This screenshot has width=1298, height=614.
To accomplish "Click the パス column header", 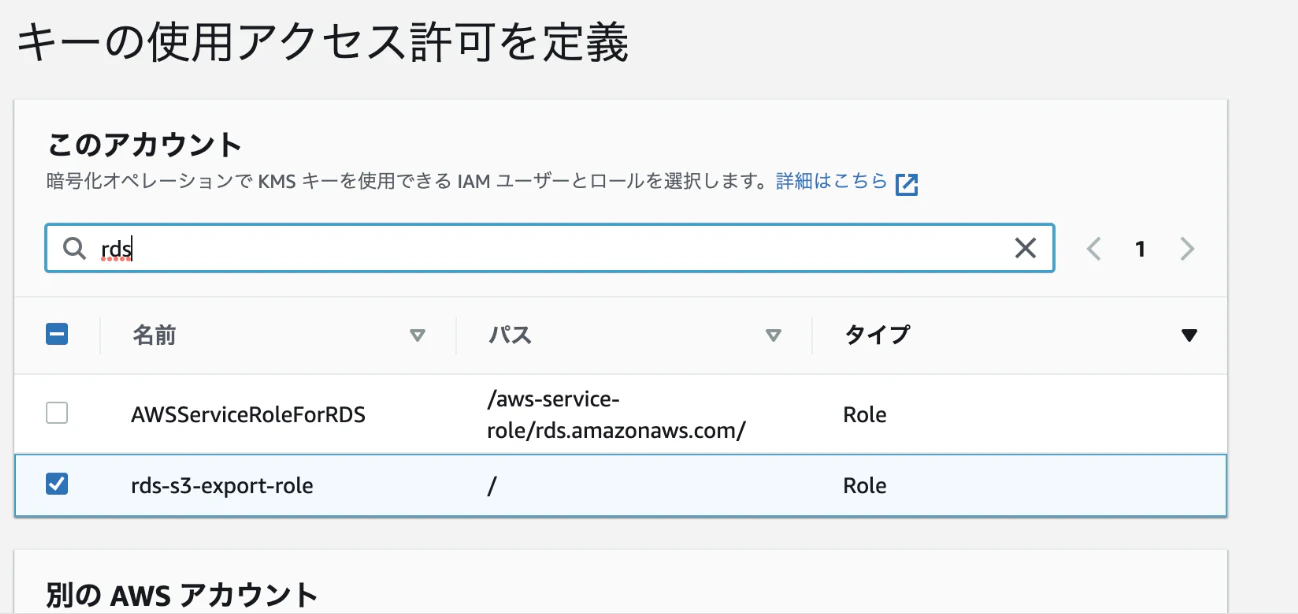I will coord(510,335).
